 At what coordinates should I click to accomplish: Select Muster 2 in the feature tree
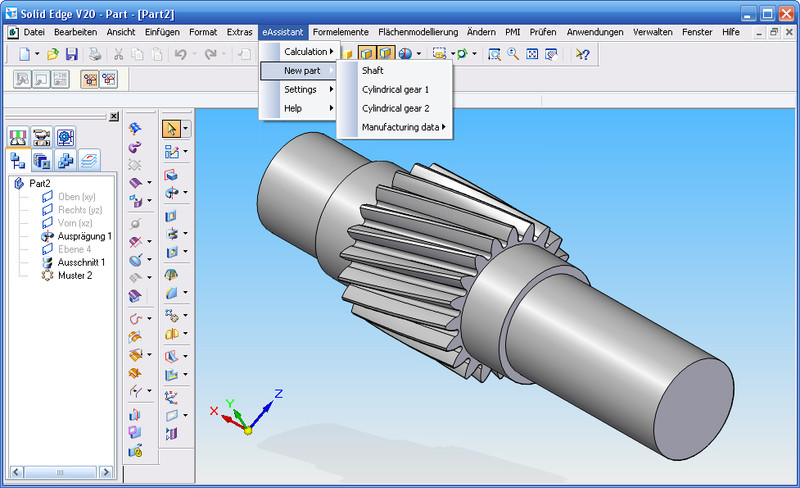click(75, 275)
